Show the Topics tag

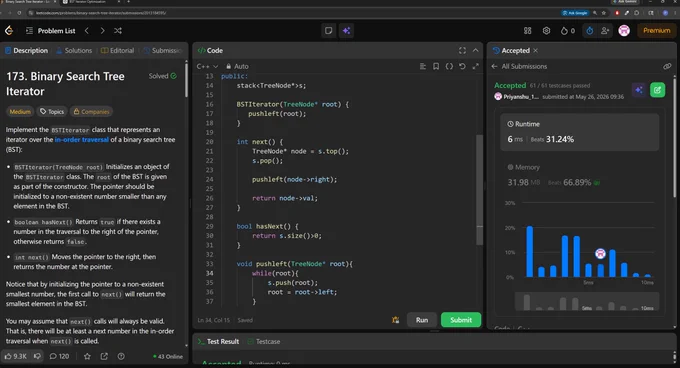[x=52, y=112]
